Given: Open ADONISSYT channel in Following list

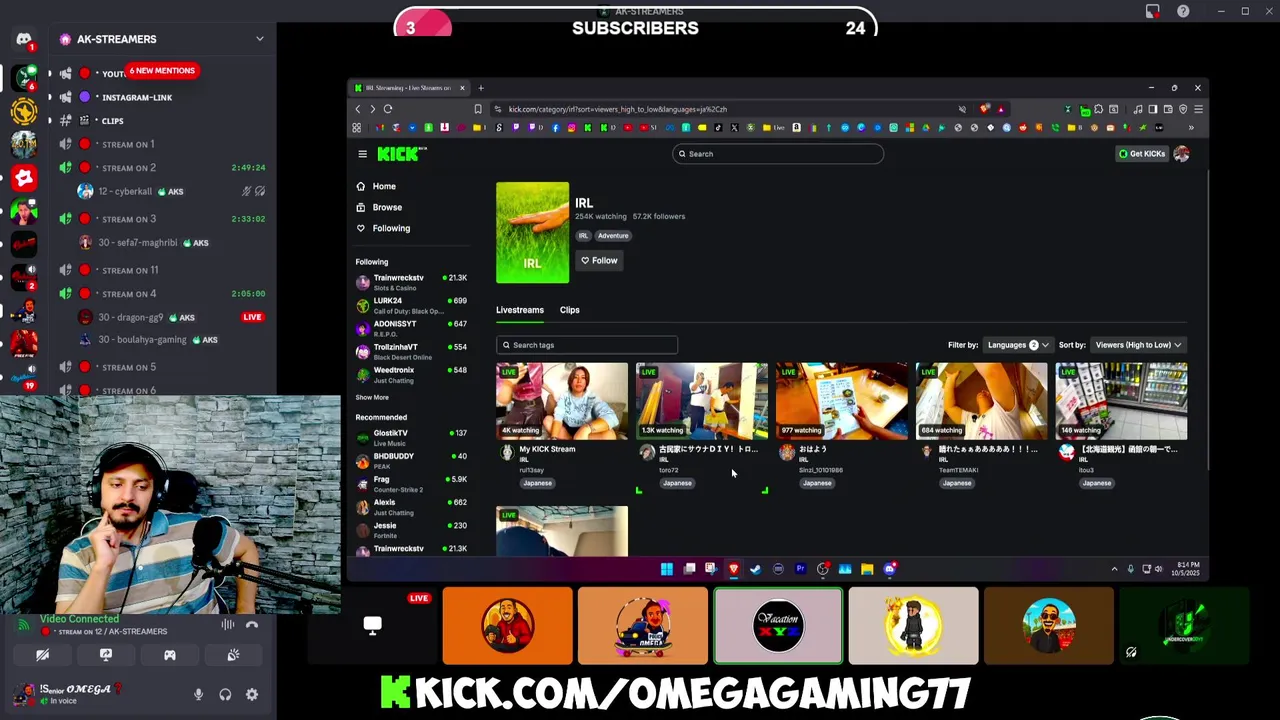Looking at the screenshot, I should click(412, 327).
